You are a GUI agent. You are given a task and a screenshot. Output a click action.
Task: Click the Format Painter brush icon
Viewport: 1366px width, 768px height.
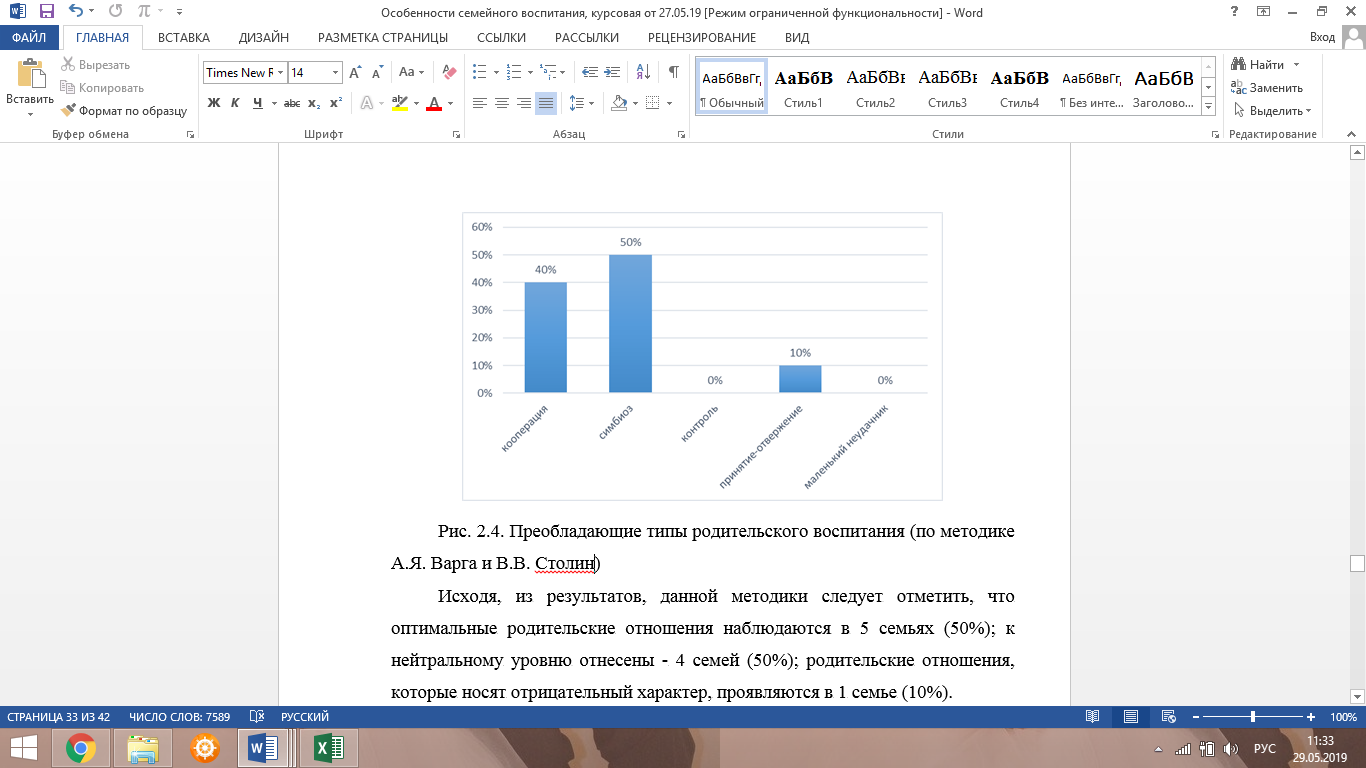69,111
